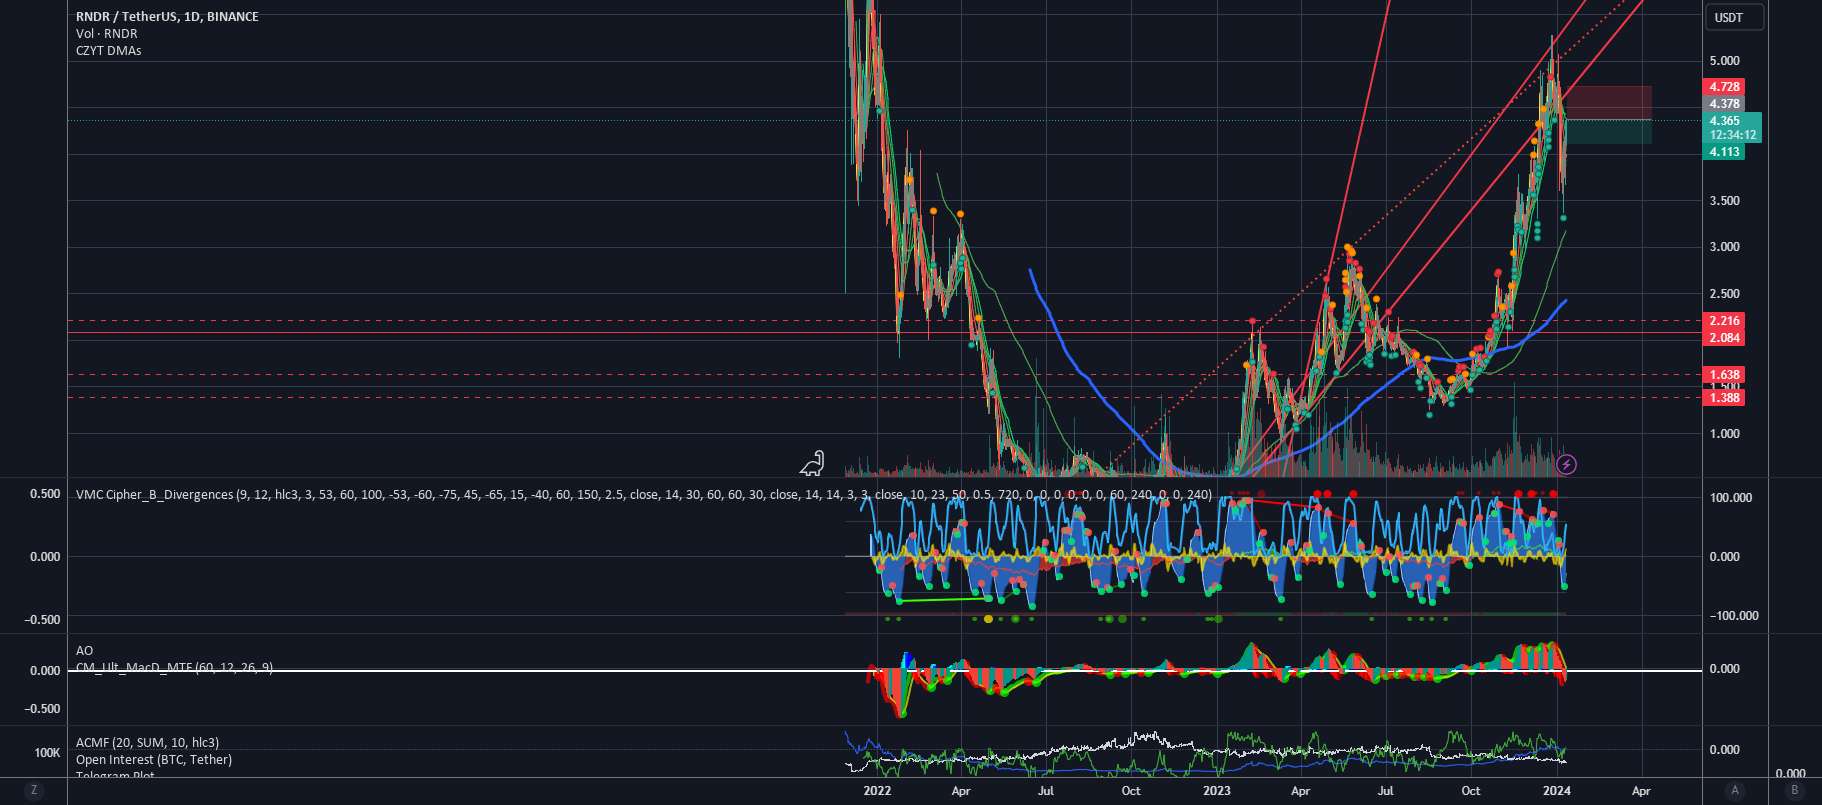
Task: Click the 3.500 price axis value
Action: 1724,201
